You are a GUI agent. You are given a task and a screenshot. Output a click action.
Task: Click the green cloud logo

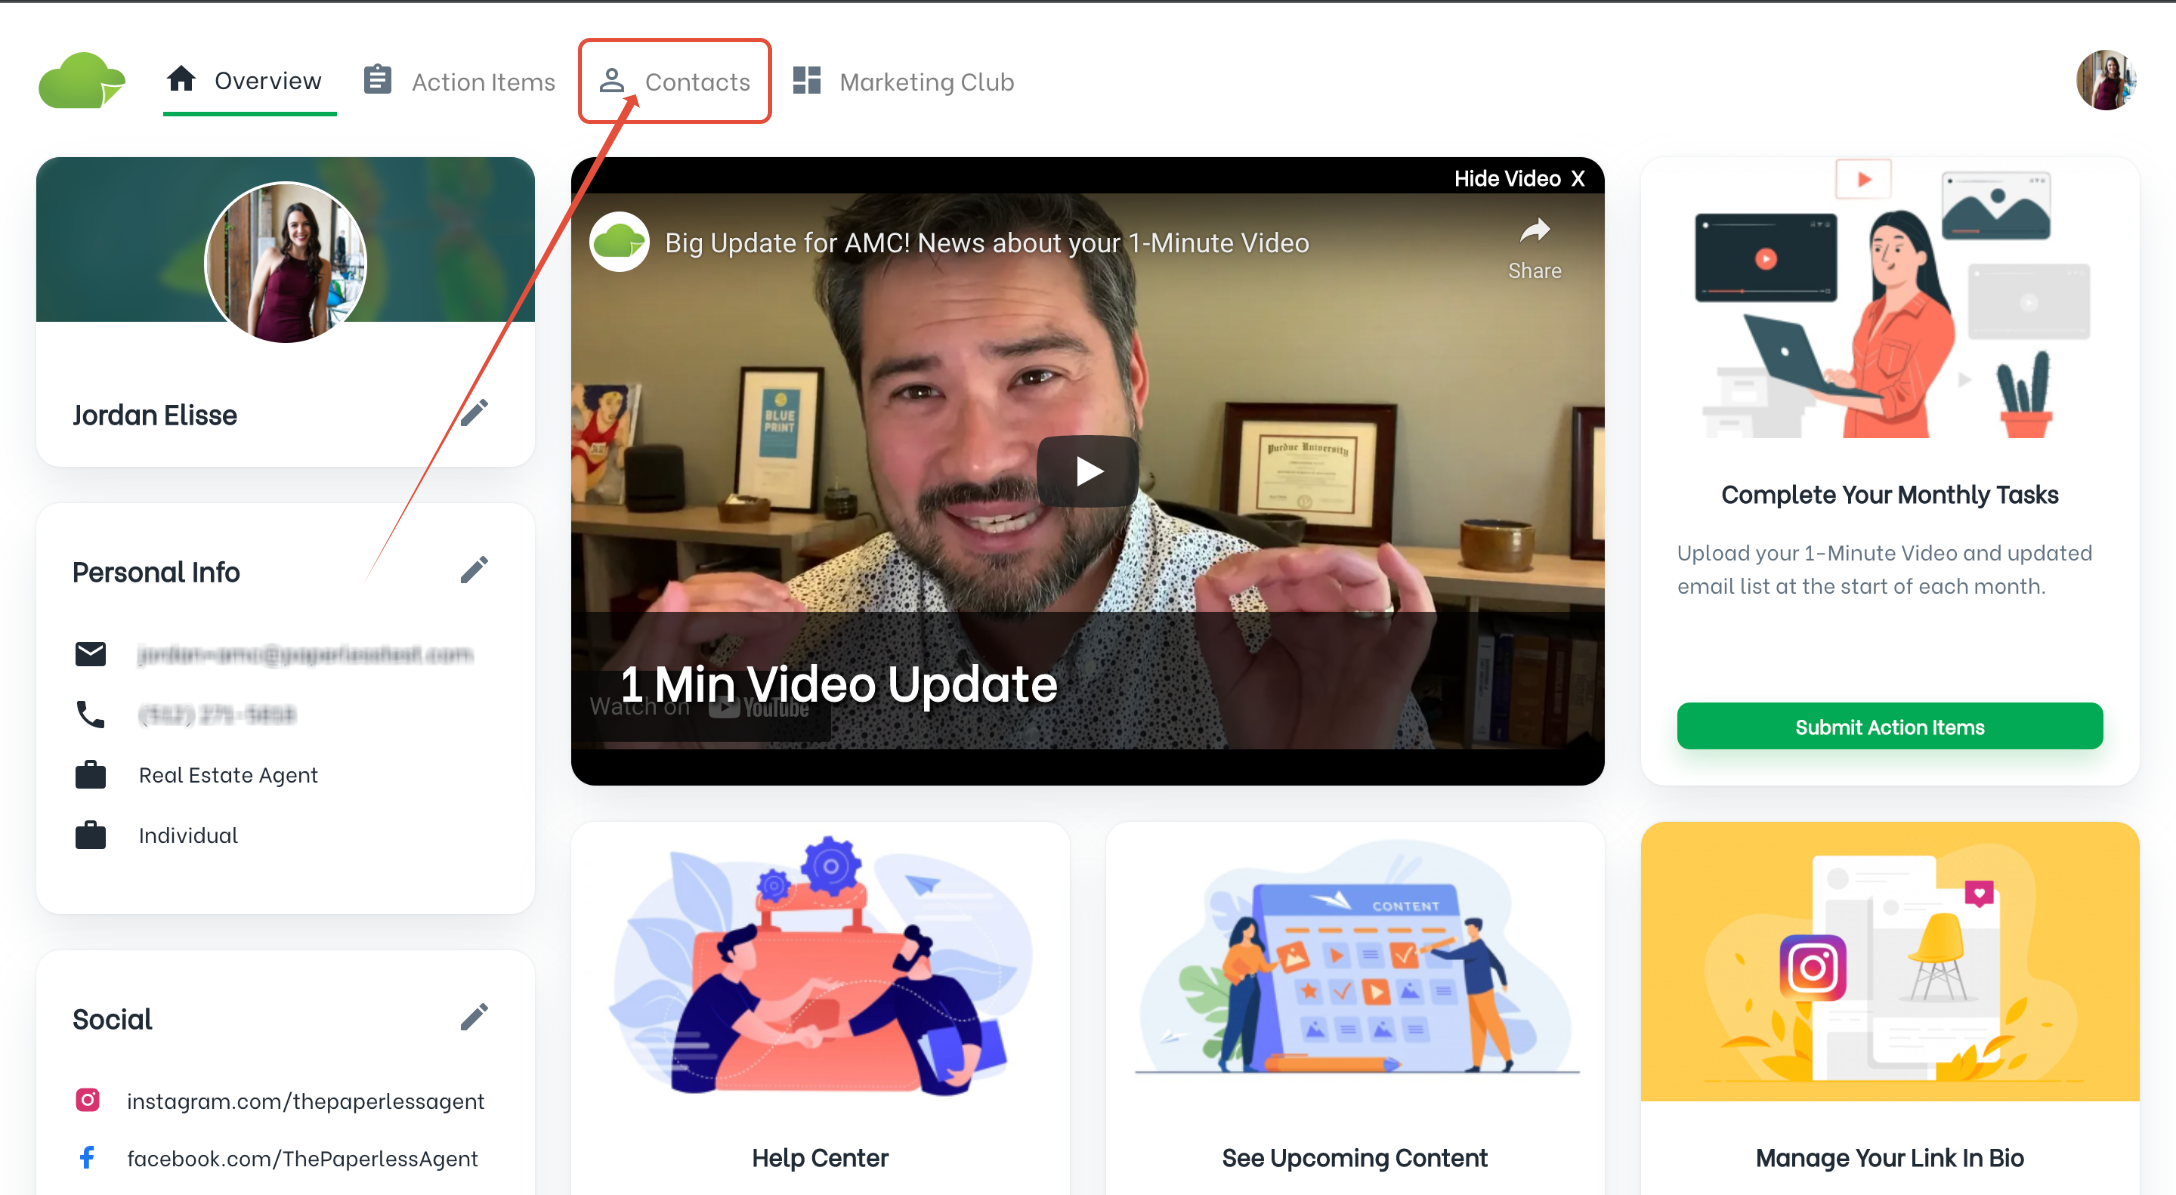click(82, 81)
